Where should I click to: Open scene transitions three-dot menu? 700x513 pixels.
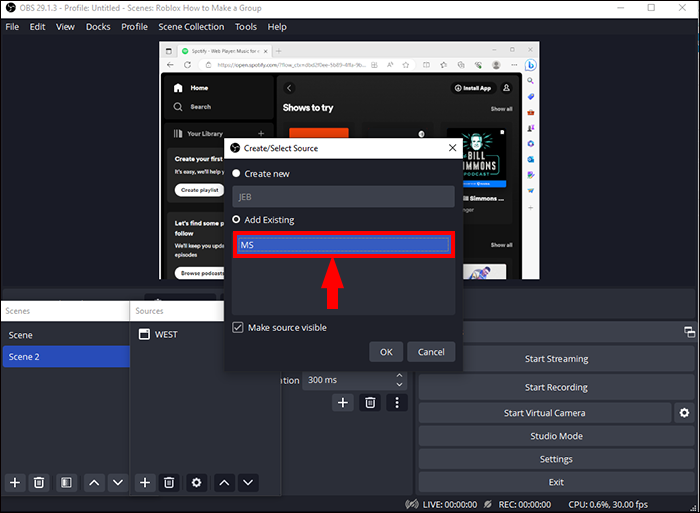coord(397,403)
